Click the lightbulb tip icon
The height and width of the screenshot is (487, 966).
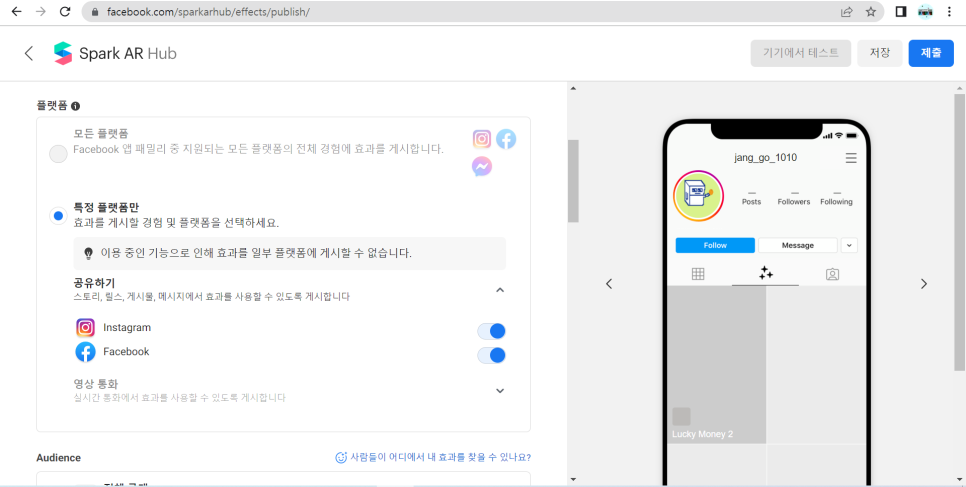pos(88,253)
